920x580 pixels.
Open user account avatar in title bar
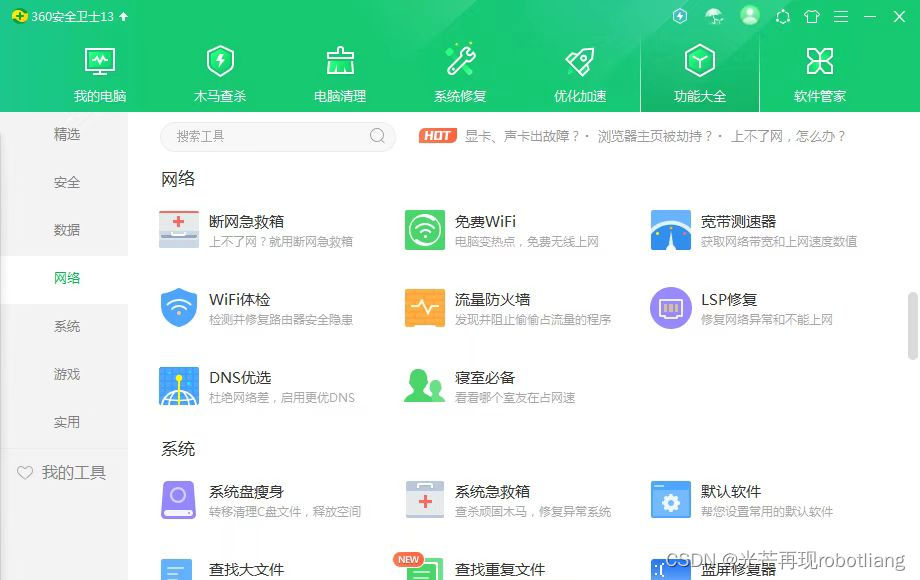click(x=749, y=16)
